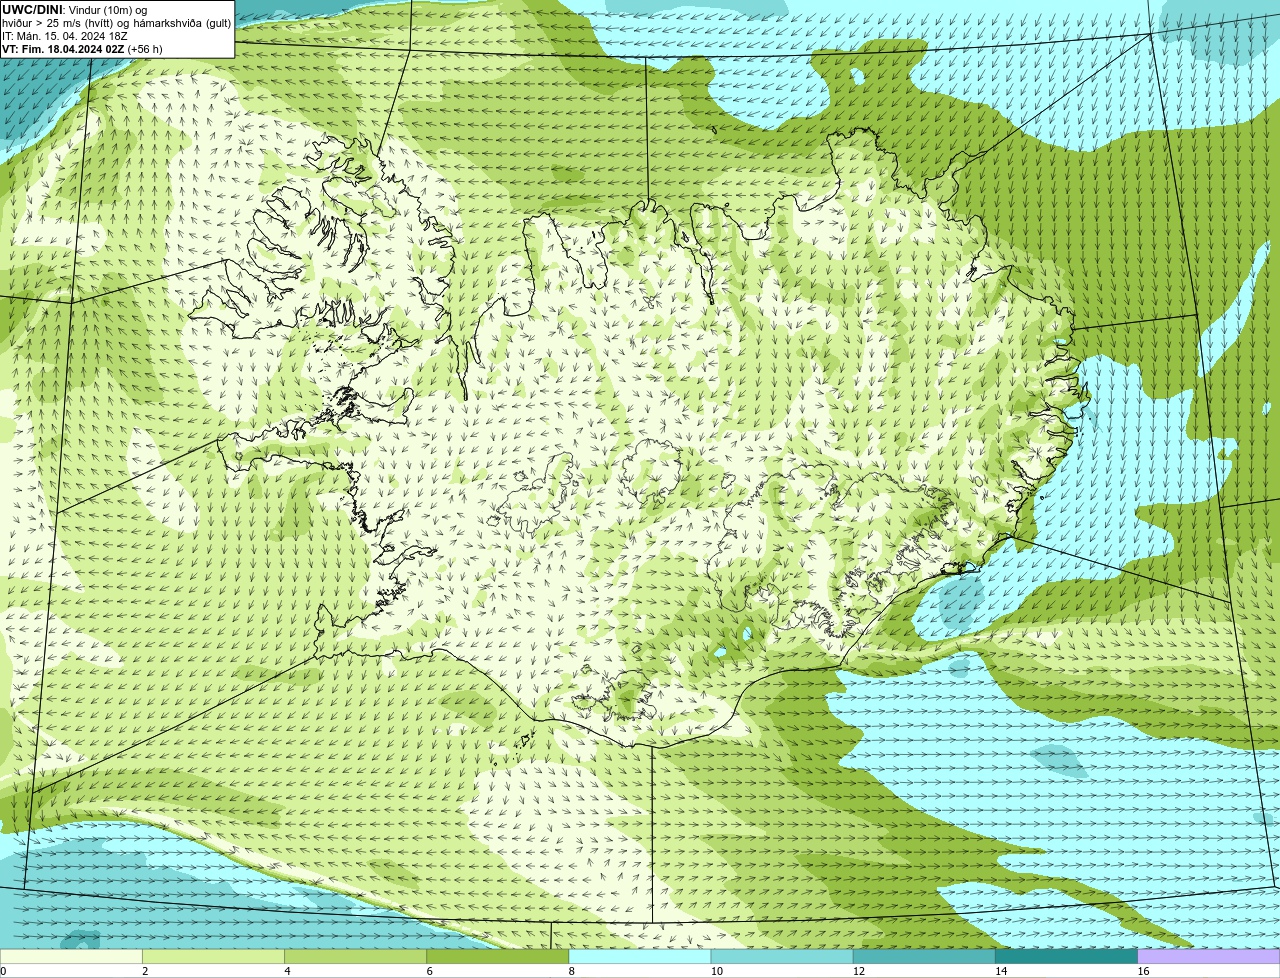Click the legend label "14"
Screen dimensions: 1280x978
pyautogui.click(x=1000, y=971)
